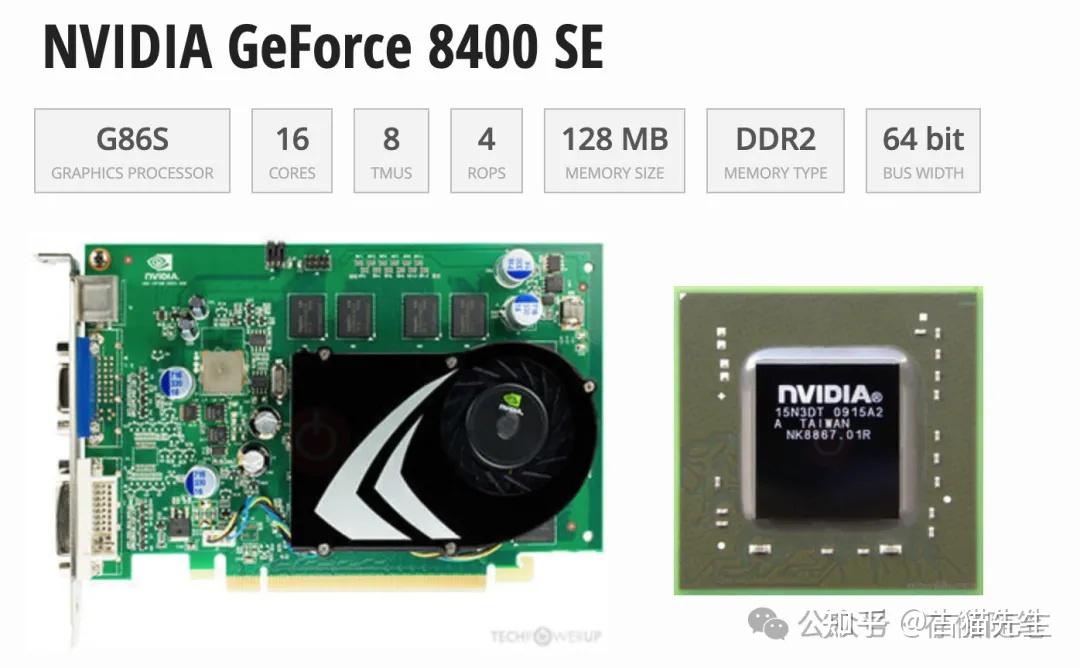Screen dimensions: 1080x668
Task: Click the 公众号 watermark text
Action: 844,624
